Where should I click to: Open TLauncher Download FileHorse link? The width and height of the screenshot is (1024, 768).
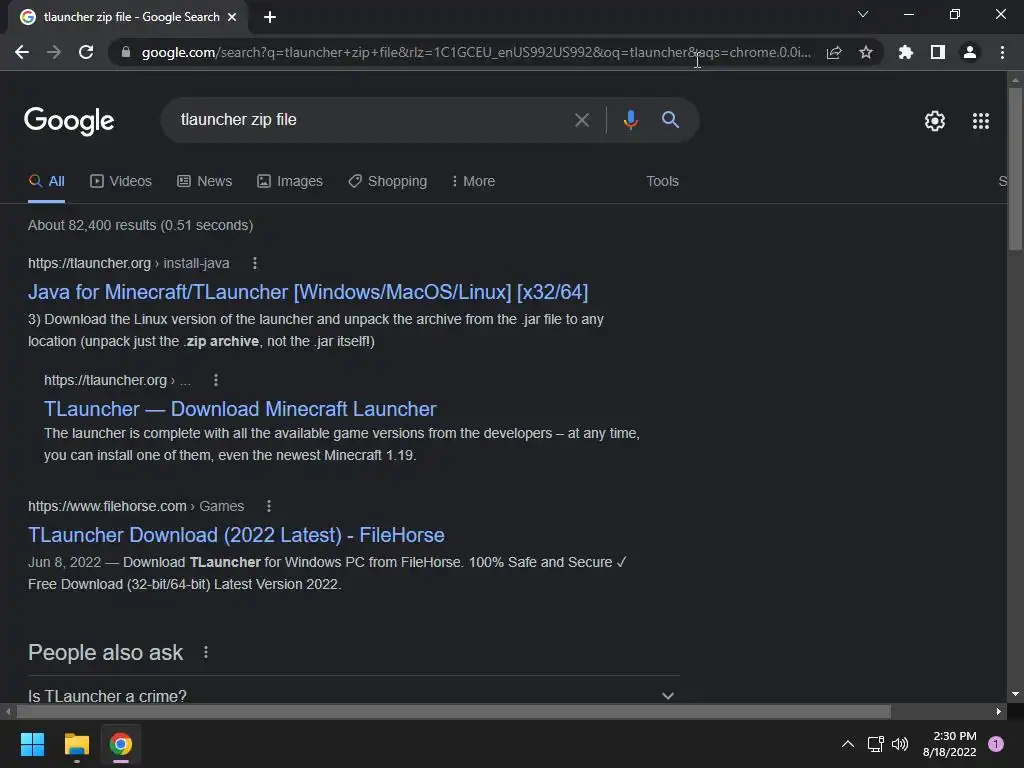[x=236, y=535]
